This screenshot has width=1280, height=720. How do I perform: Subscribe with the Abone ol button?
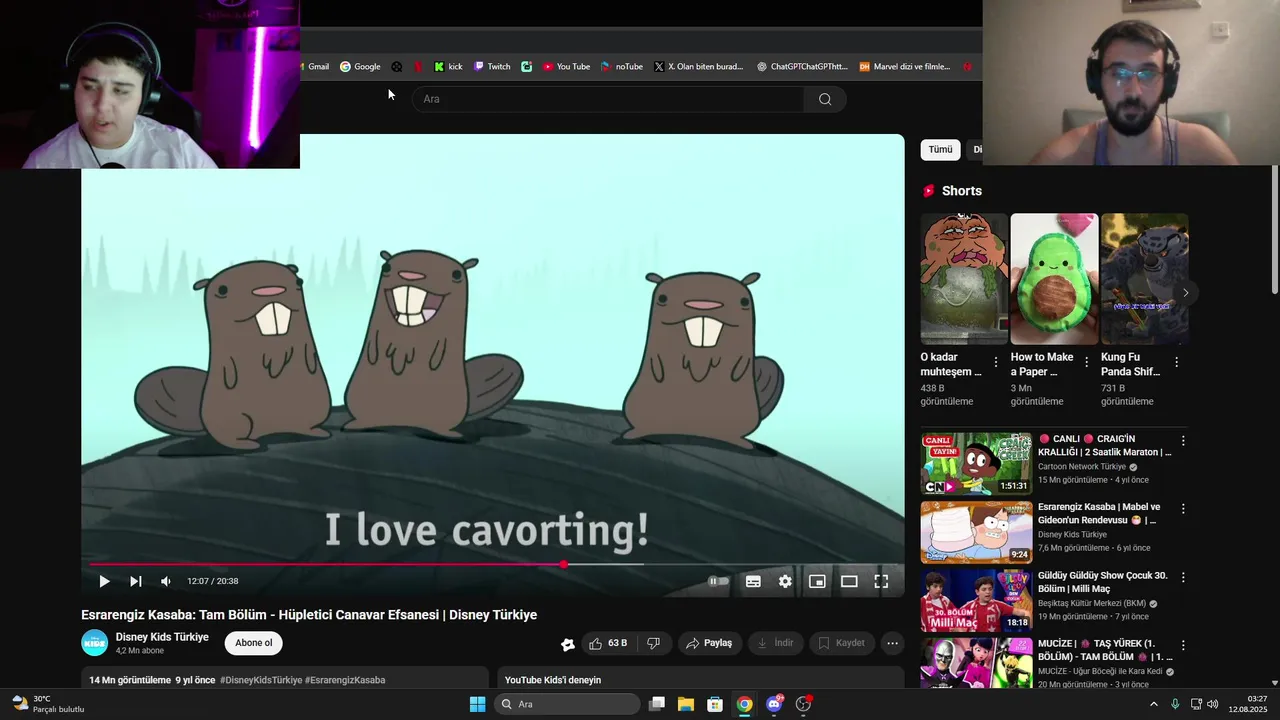(254, 643)
